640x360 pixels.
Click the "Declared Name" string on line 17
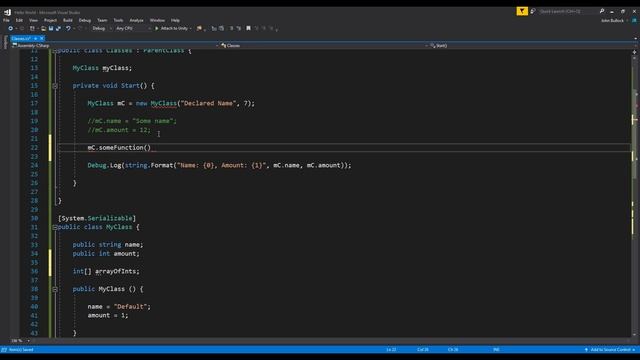[209, 103]
